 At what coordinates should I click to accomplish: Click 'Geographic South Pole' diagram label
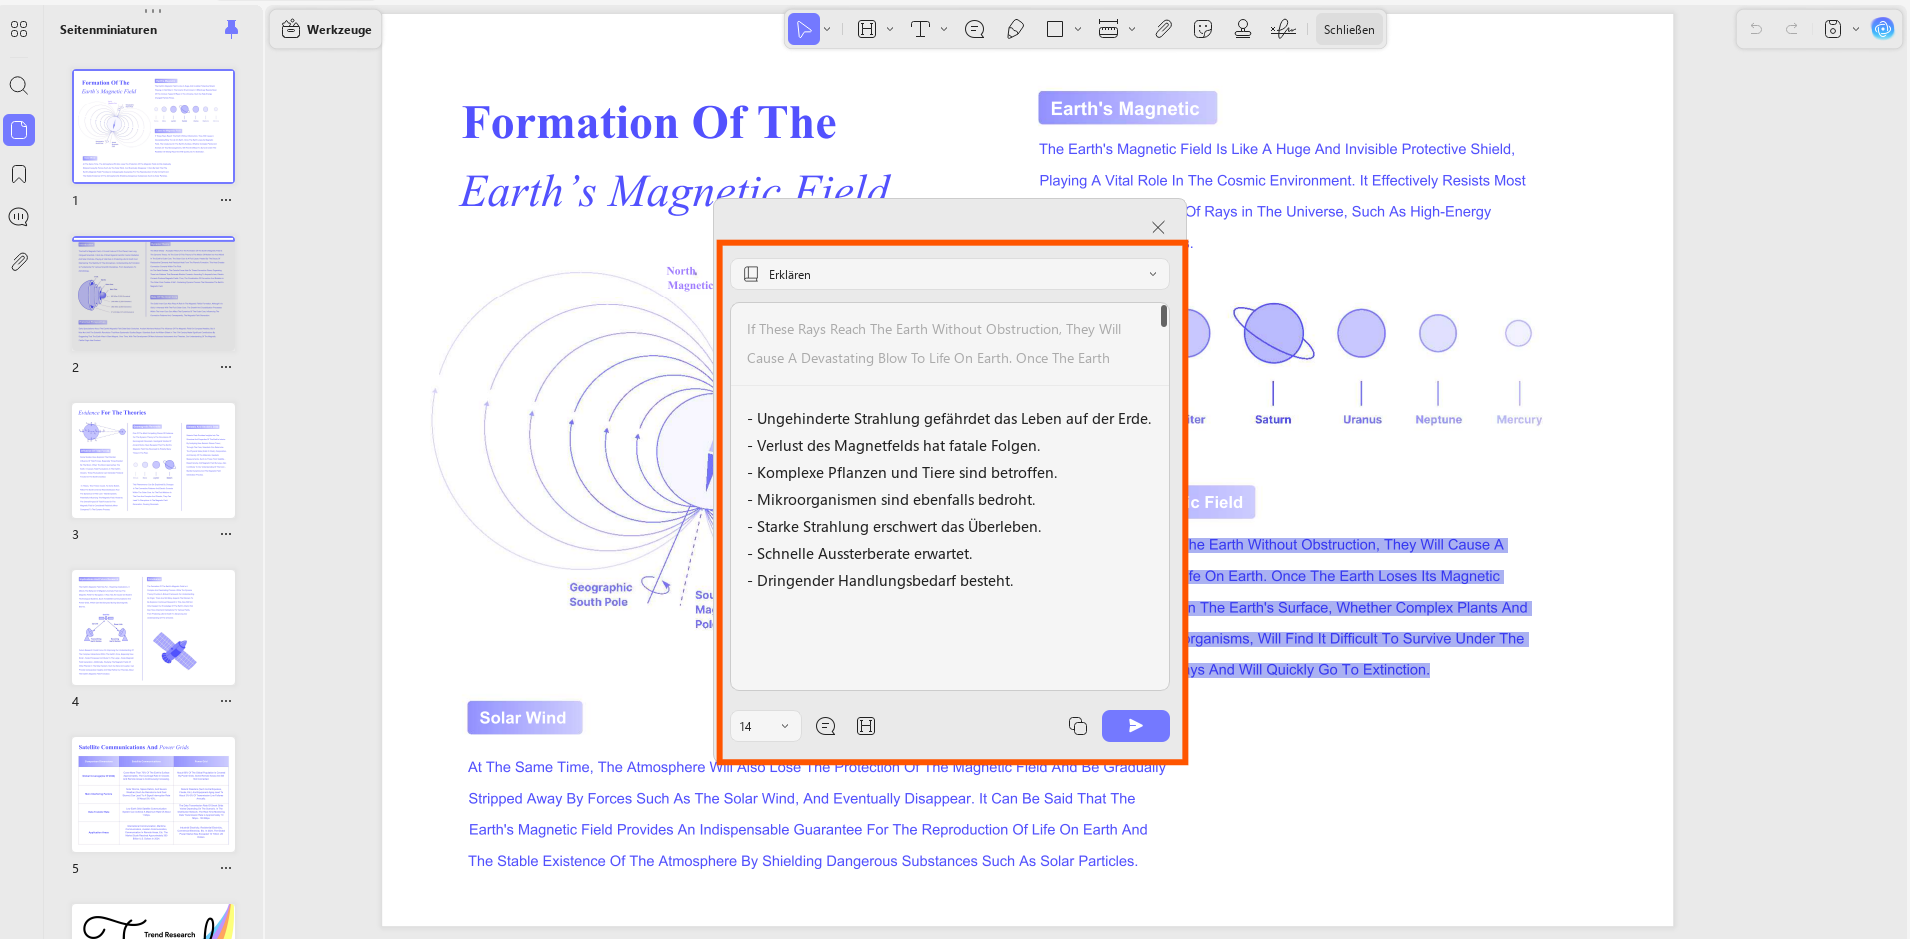click(x=600, y=595)
